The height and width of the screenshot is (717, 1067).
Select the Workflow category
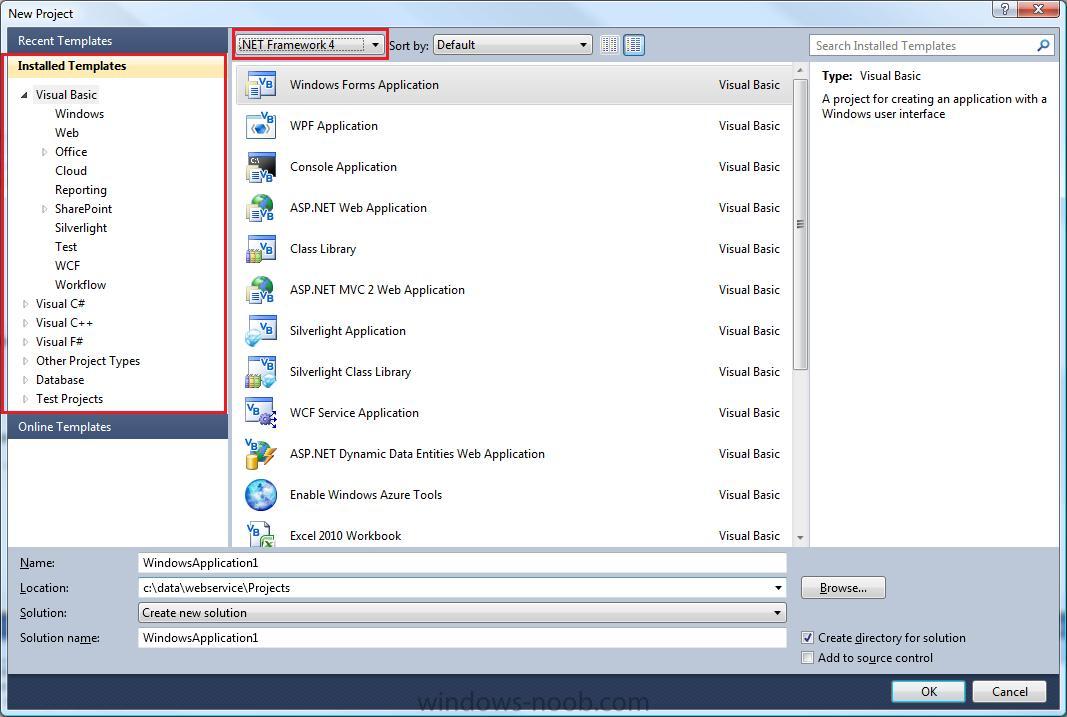coord(80,285)
